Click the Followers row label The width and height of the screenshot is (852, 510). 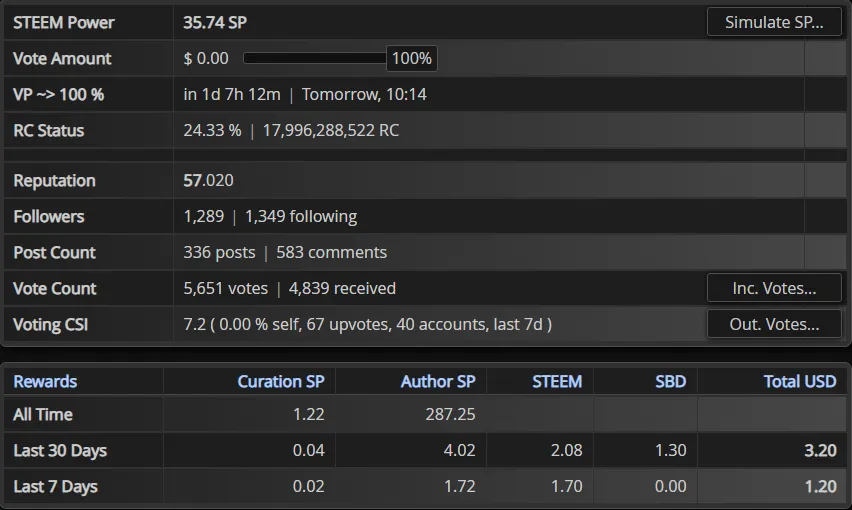49,216
